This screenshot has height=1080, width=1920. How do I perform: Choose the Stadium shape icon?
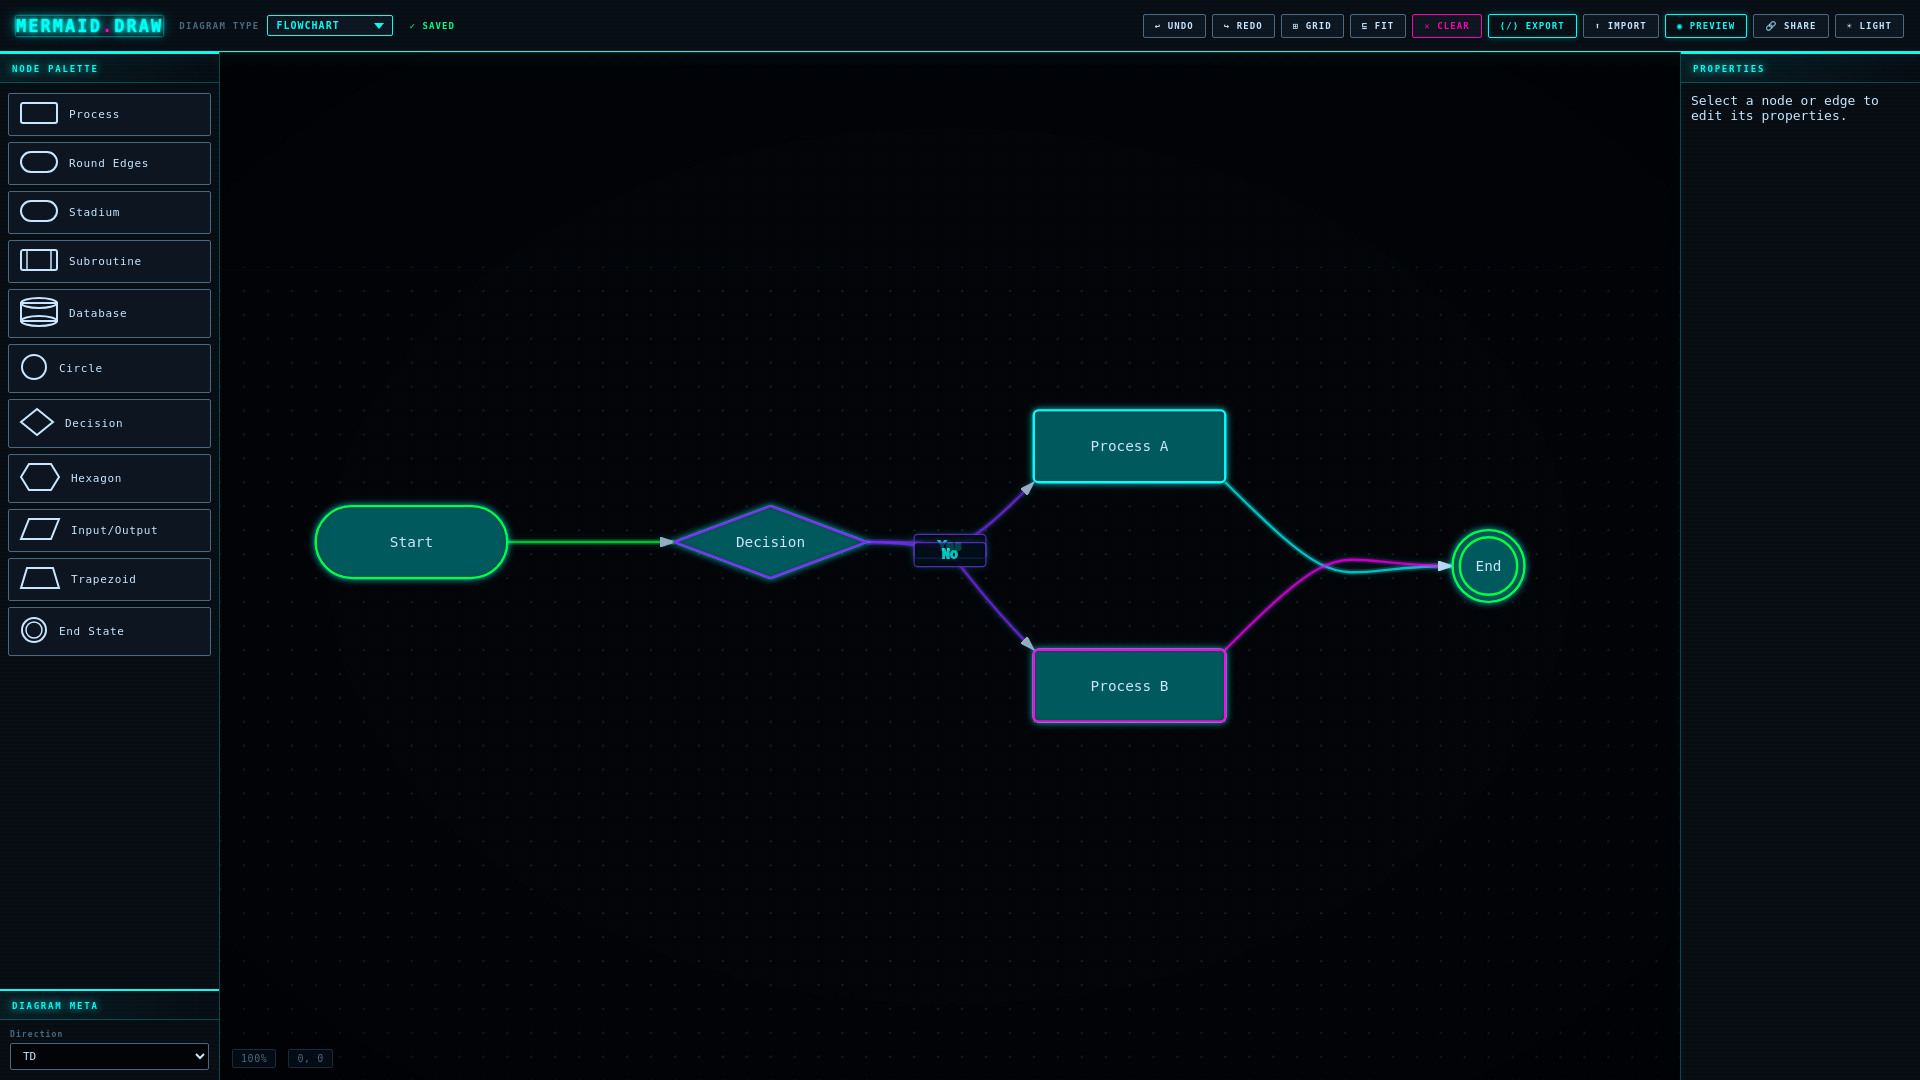coord(39,212)
